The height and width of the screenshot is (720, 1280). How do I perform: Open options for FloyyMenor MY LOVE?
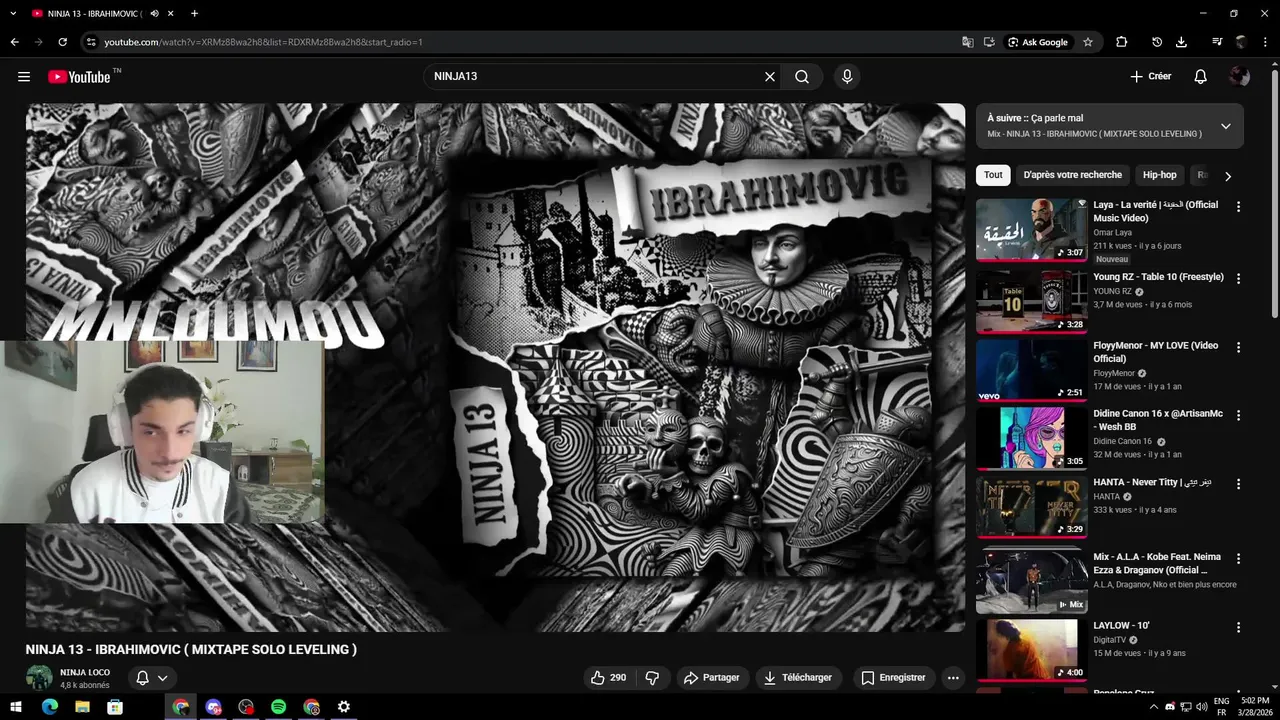(x=1238, y=347)
